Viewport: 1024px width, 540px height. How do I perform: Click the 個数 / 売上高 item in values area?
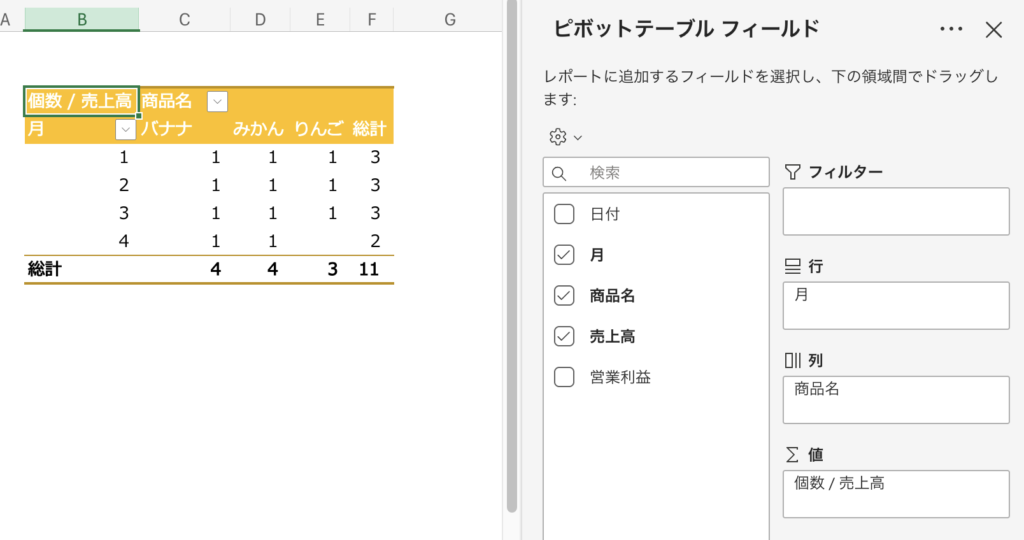tap(840, 484)
